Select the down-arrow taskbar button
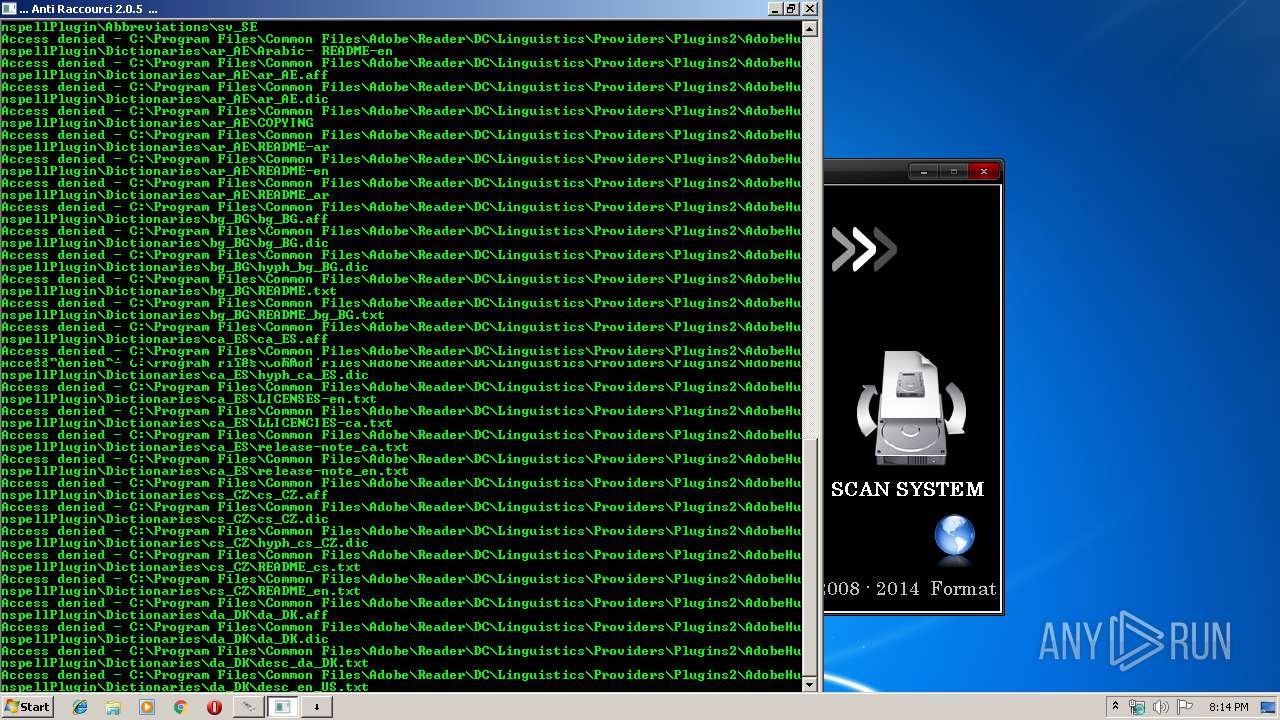 (316, 707)
